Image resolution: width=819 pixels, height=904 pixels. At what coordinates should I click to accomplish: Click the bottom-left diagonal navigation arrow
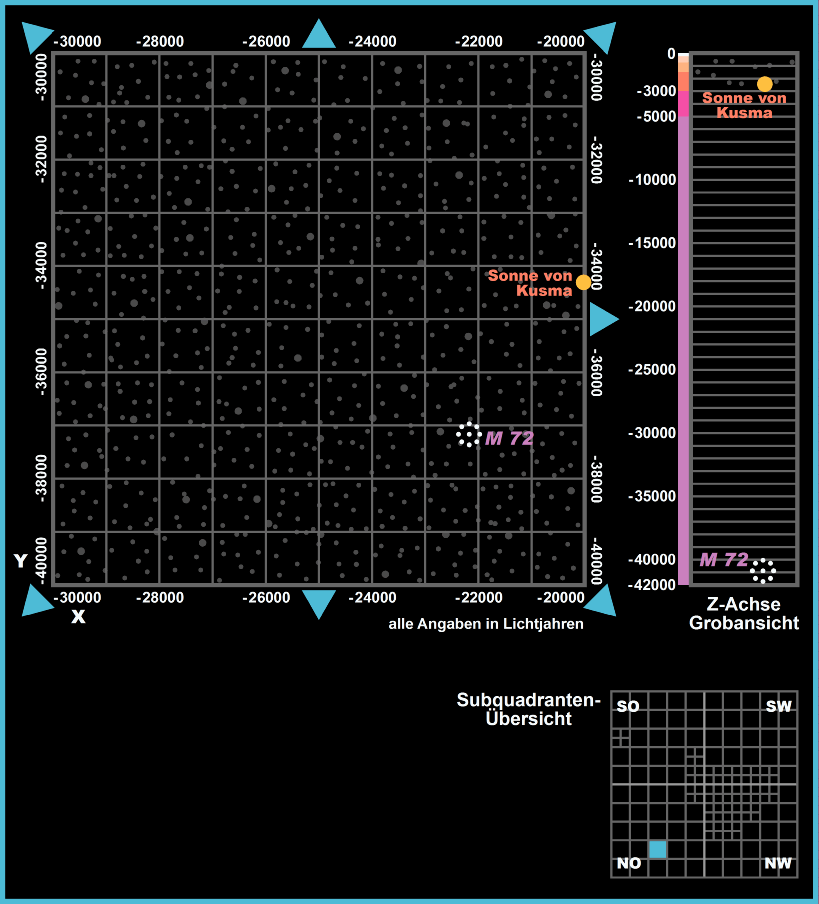pyautogui.click(x=36, y=601)
